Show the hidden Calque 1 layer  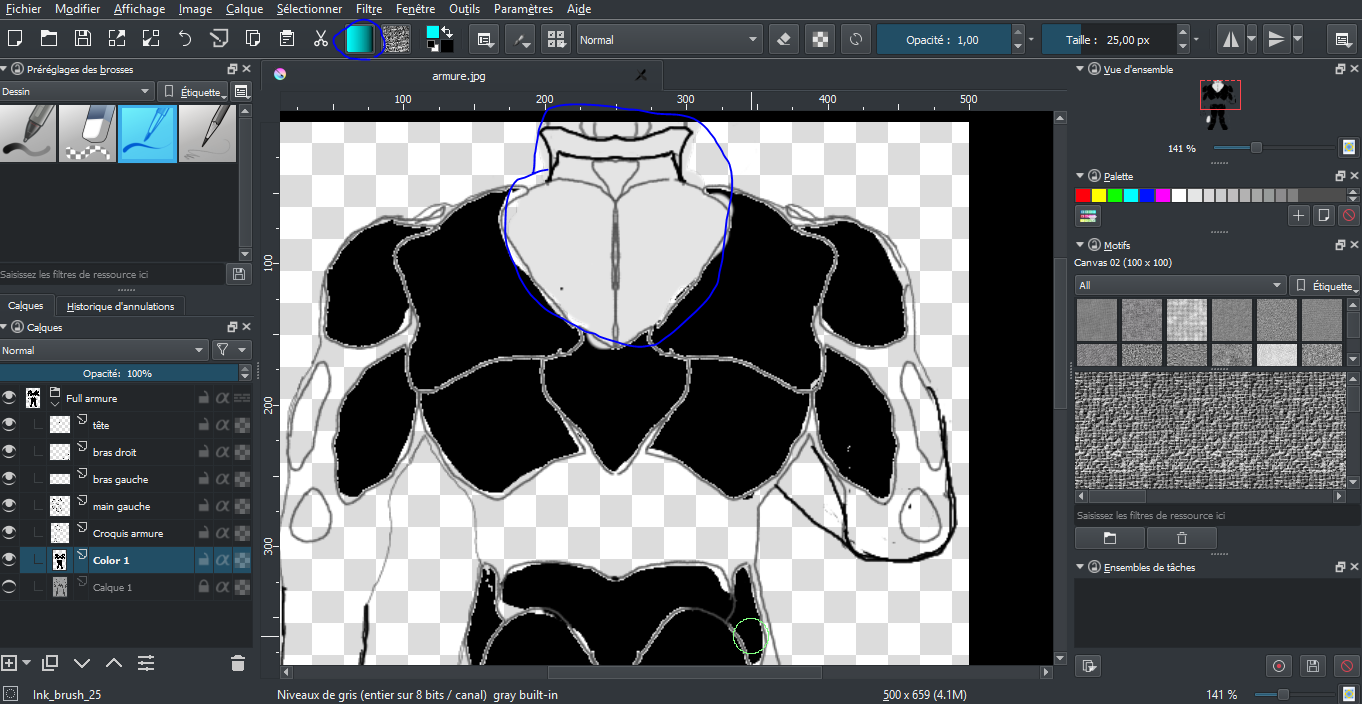(10, 587)
